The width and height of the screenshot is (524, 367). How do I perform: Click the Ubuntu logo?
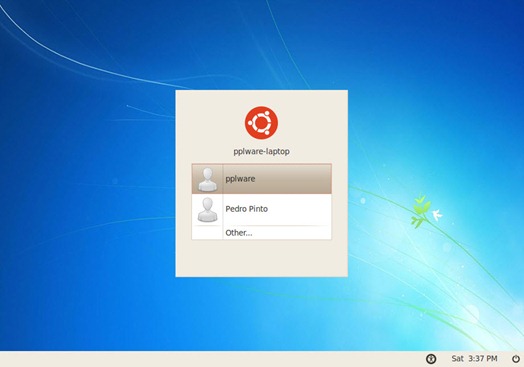click(261, 123)
